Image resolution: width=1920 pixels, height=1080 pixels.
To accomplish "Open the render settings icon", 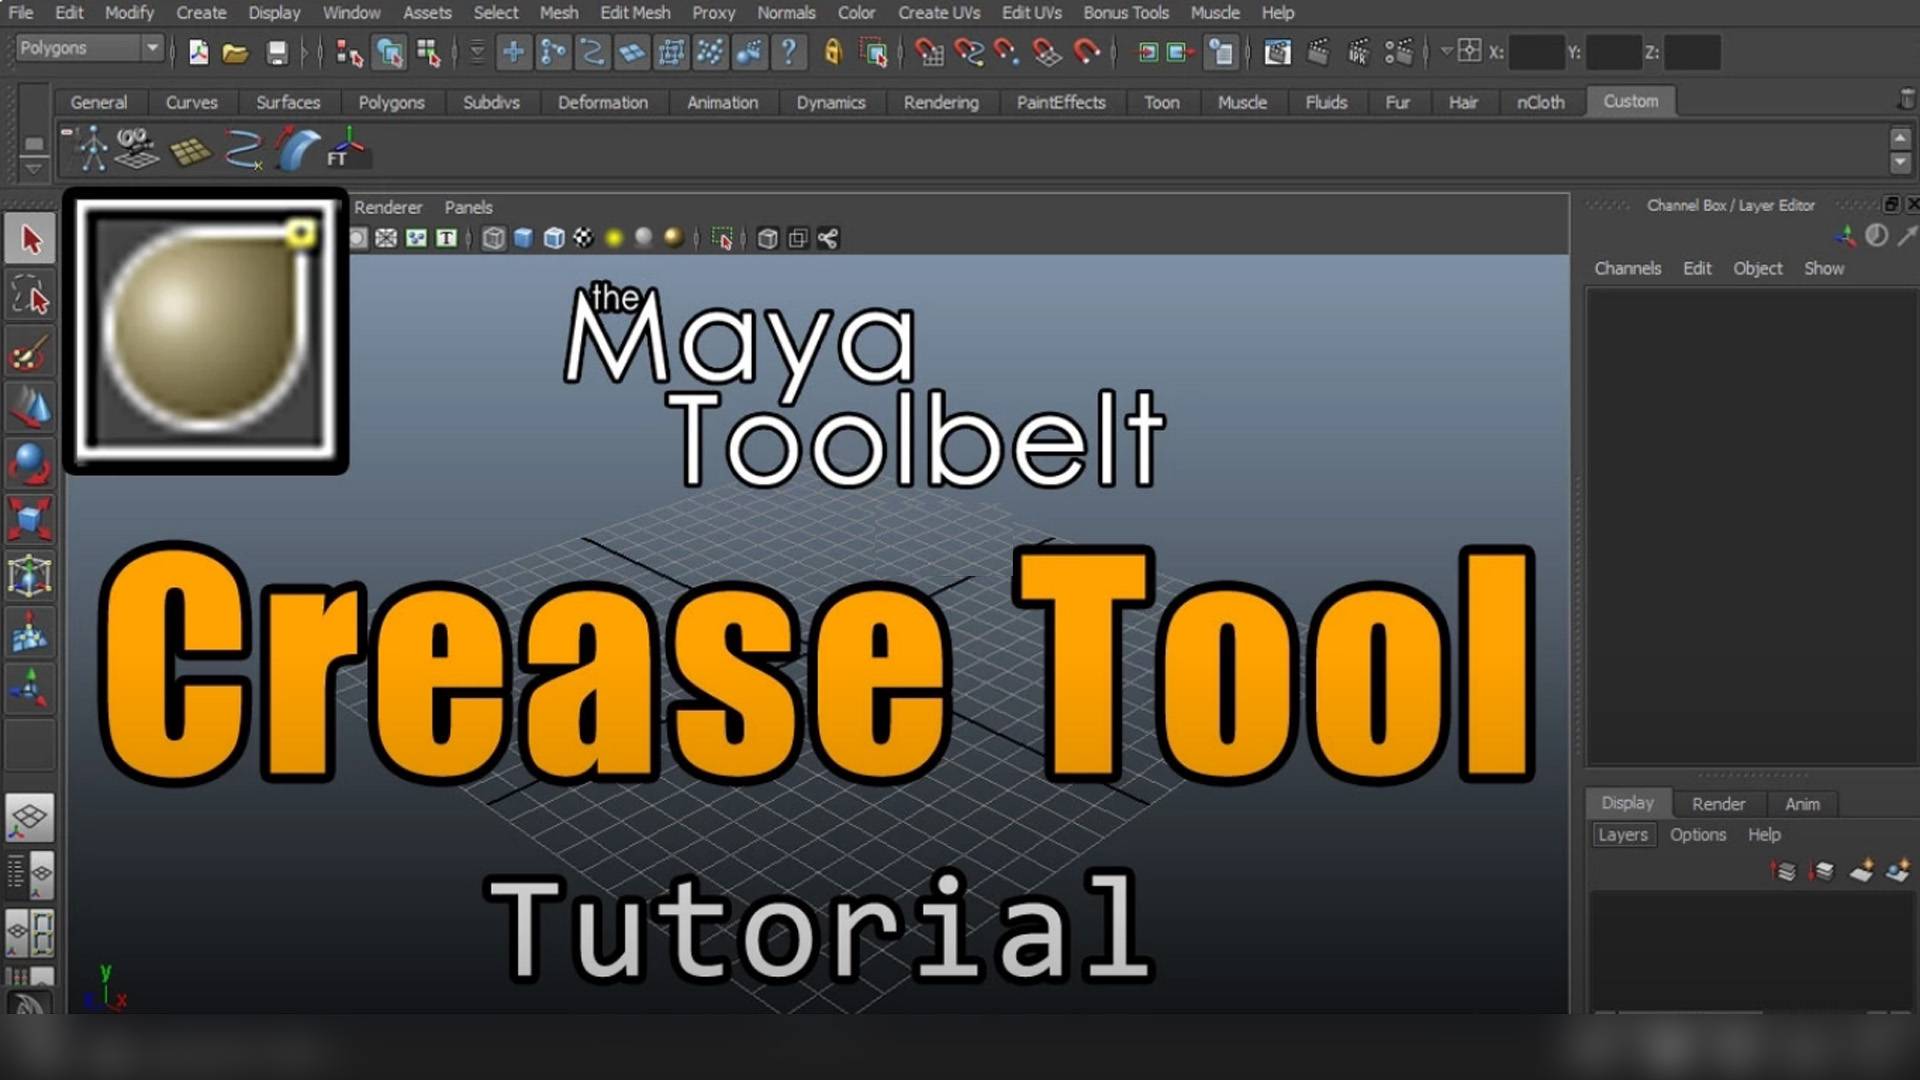I will (1398, 52).
